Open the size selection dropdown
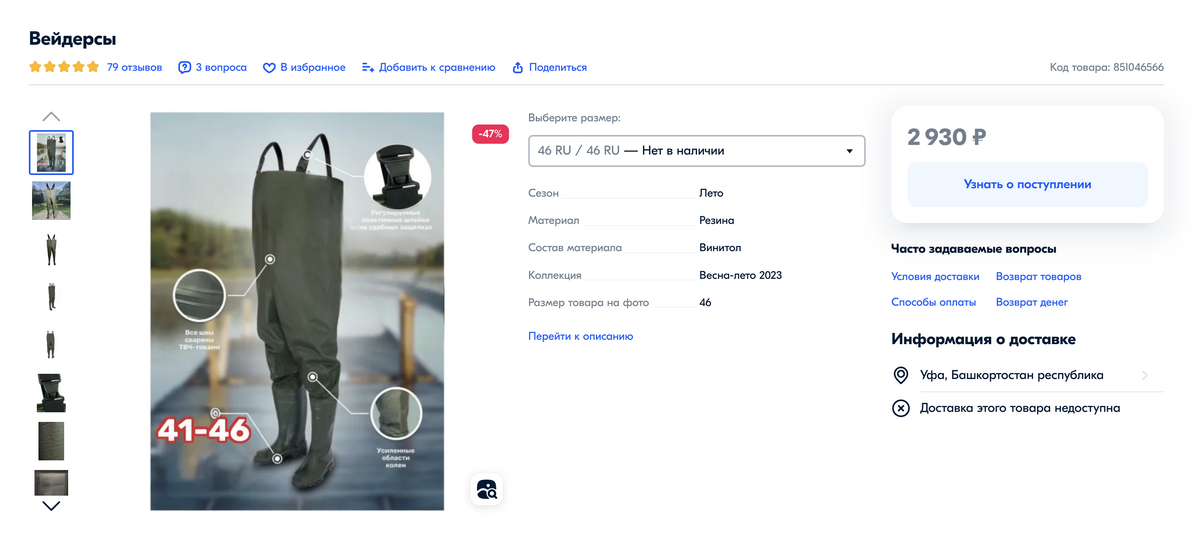1200x548 pixels. coord(696,151)
